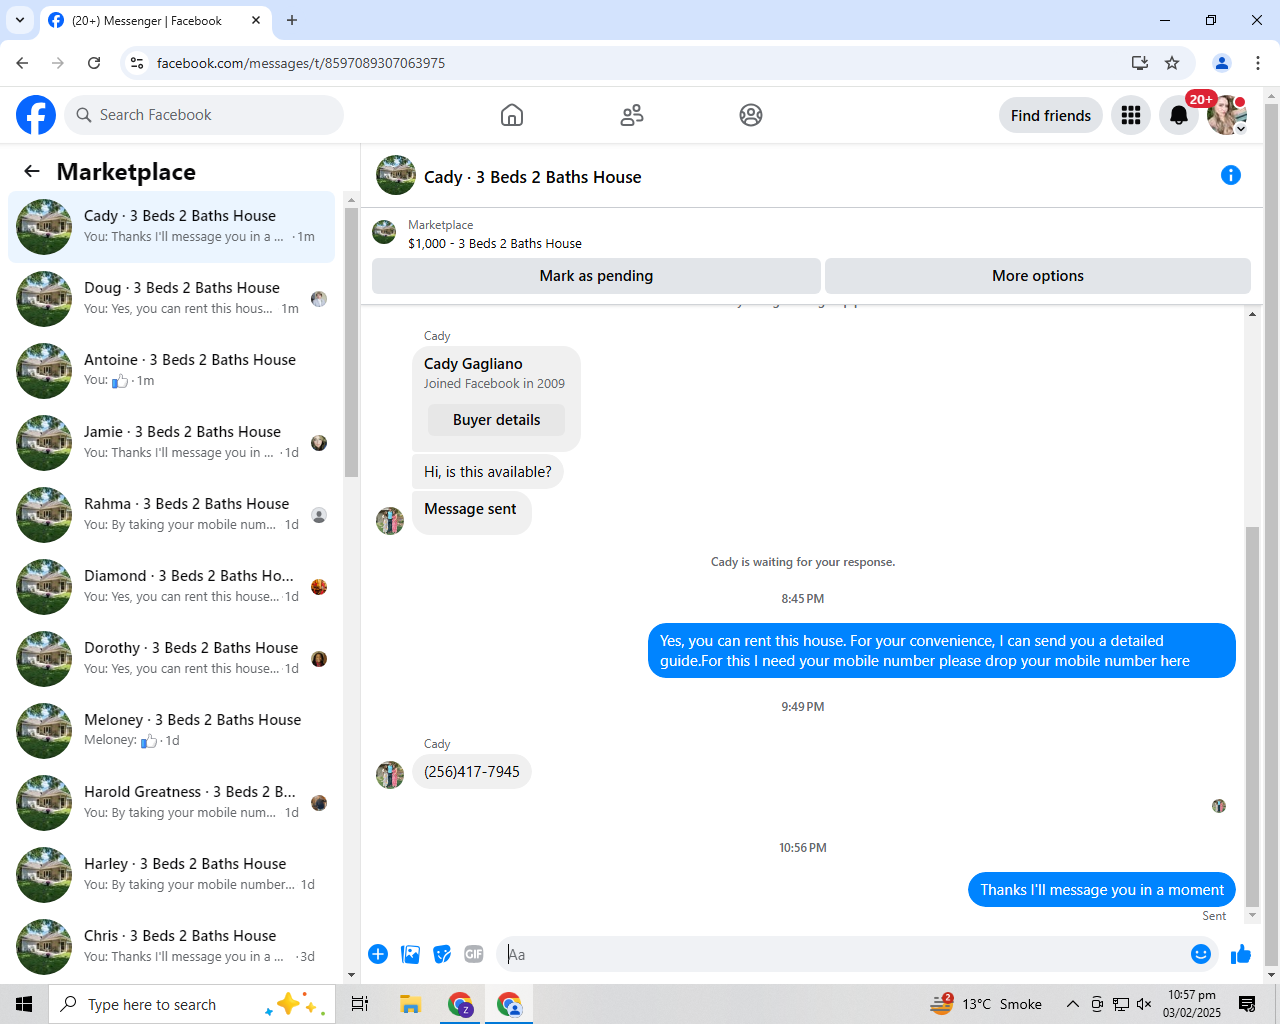Select the Cady conversation in list
This screenshot has height=1024, width=1280.
(x=172, y=227)
